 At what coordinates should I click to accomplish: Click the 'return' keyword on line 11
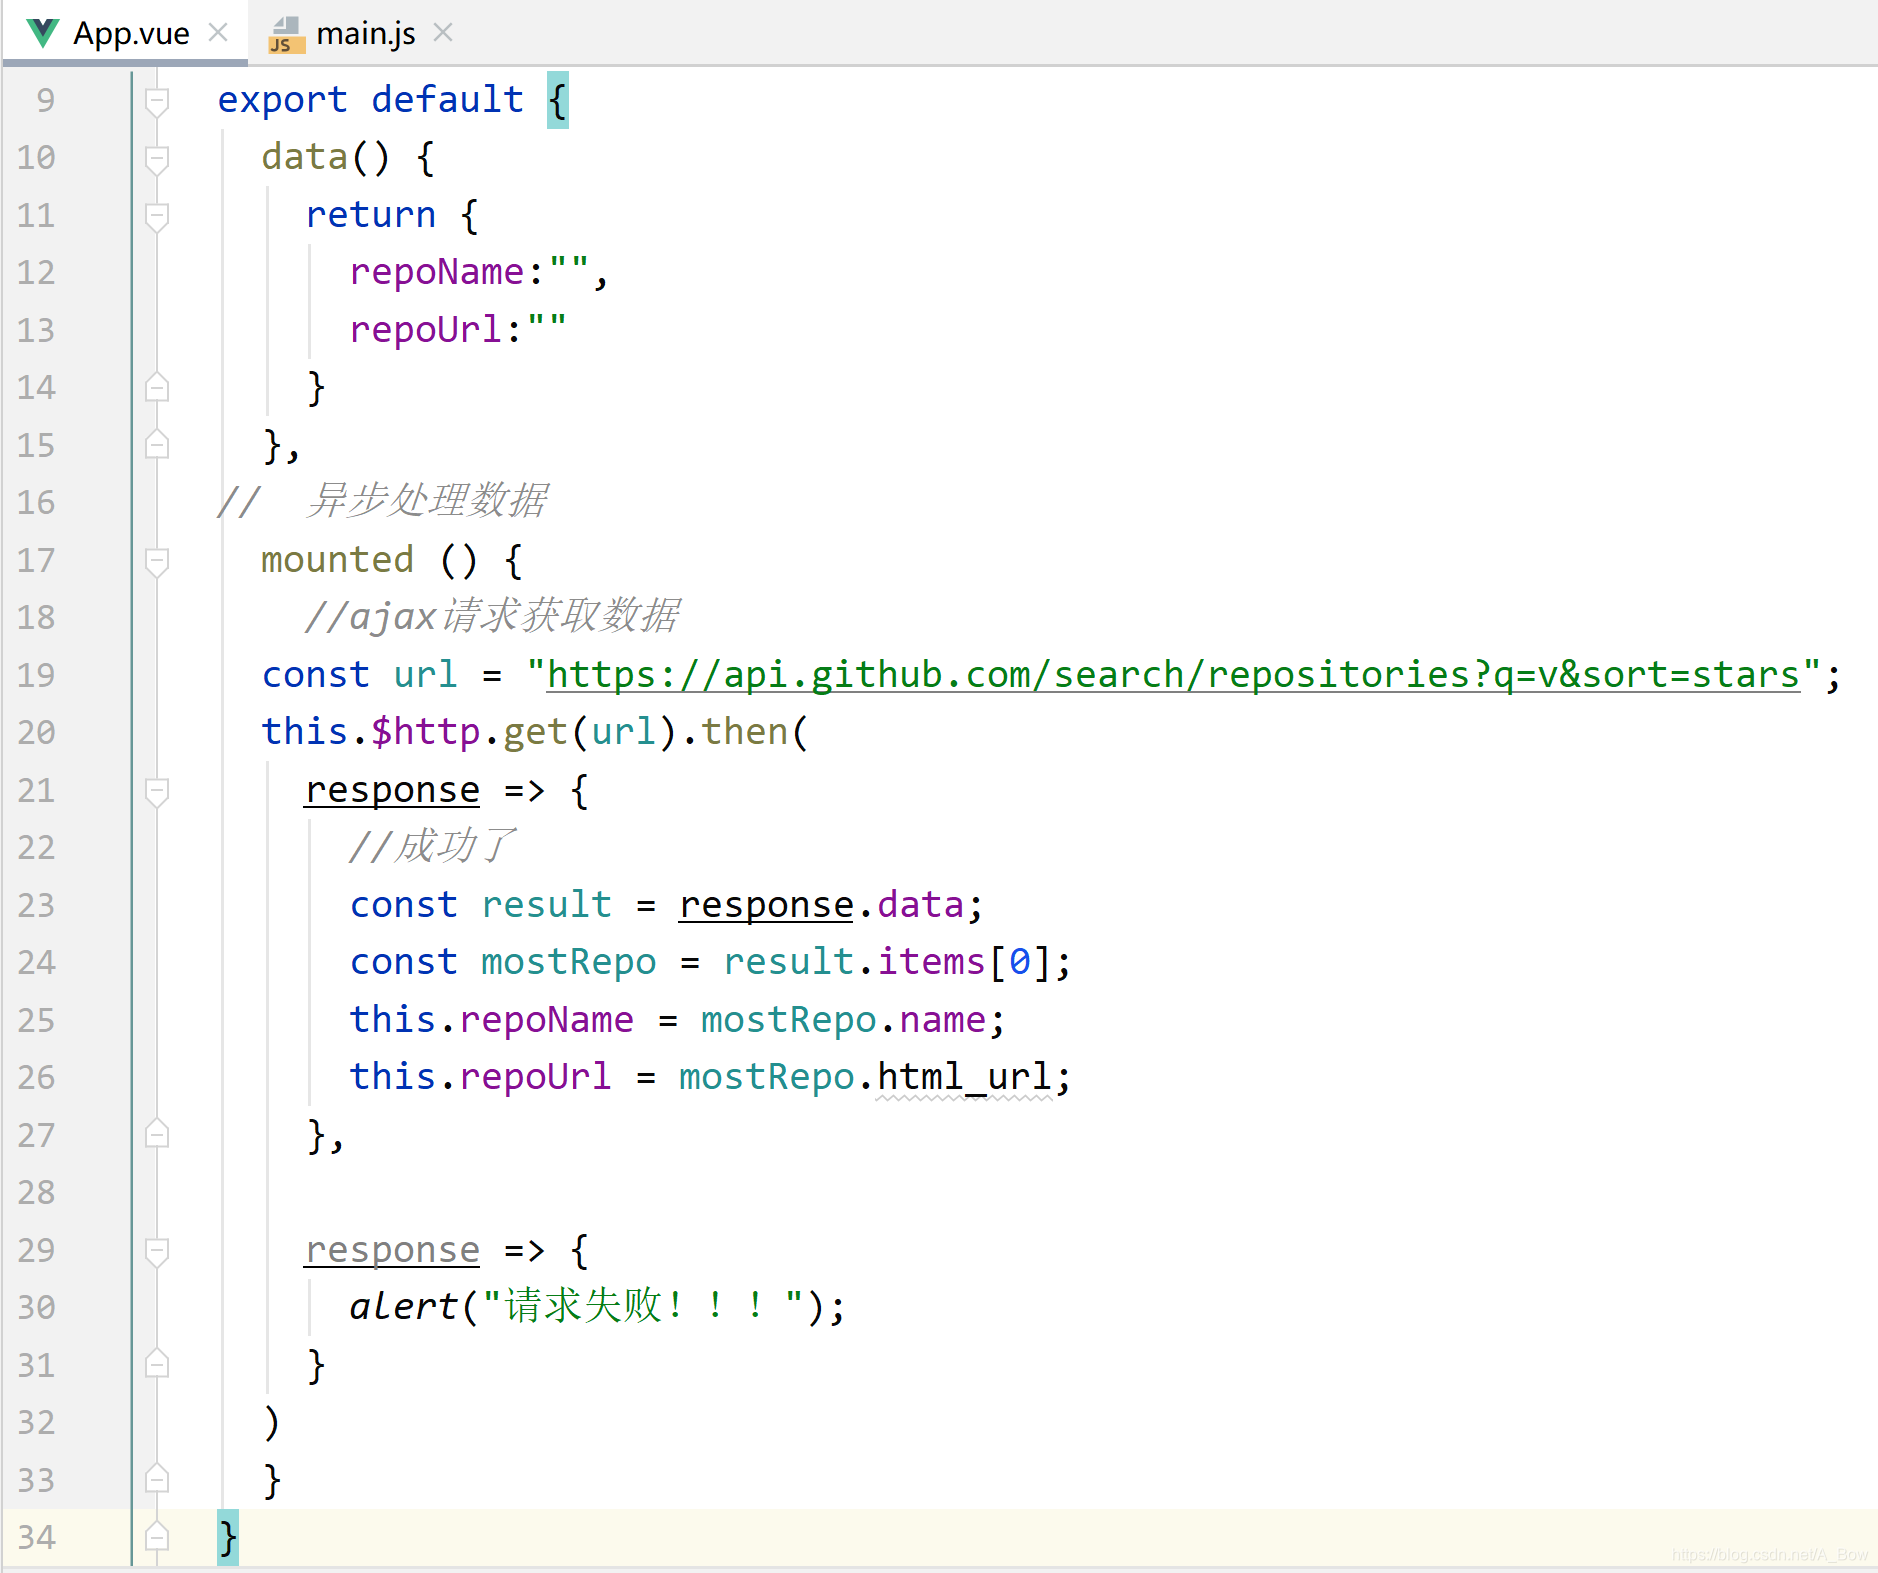pyautogui.click(x=370, y=215)
